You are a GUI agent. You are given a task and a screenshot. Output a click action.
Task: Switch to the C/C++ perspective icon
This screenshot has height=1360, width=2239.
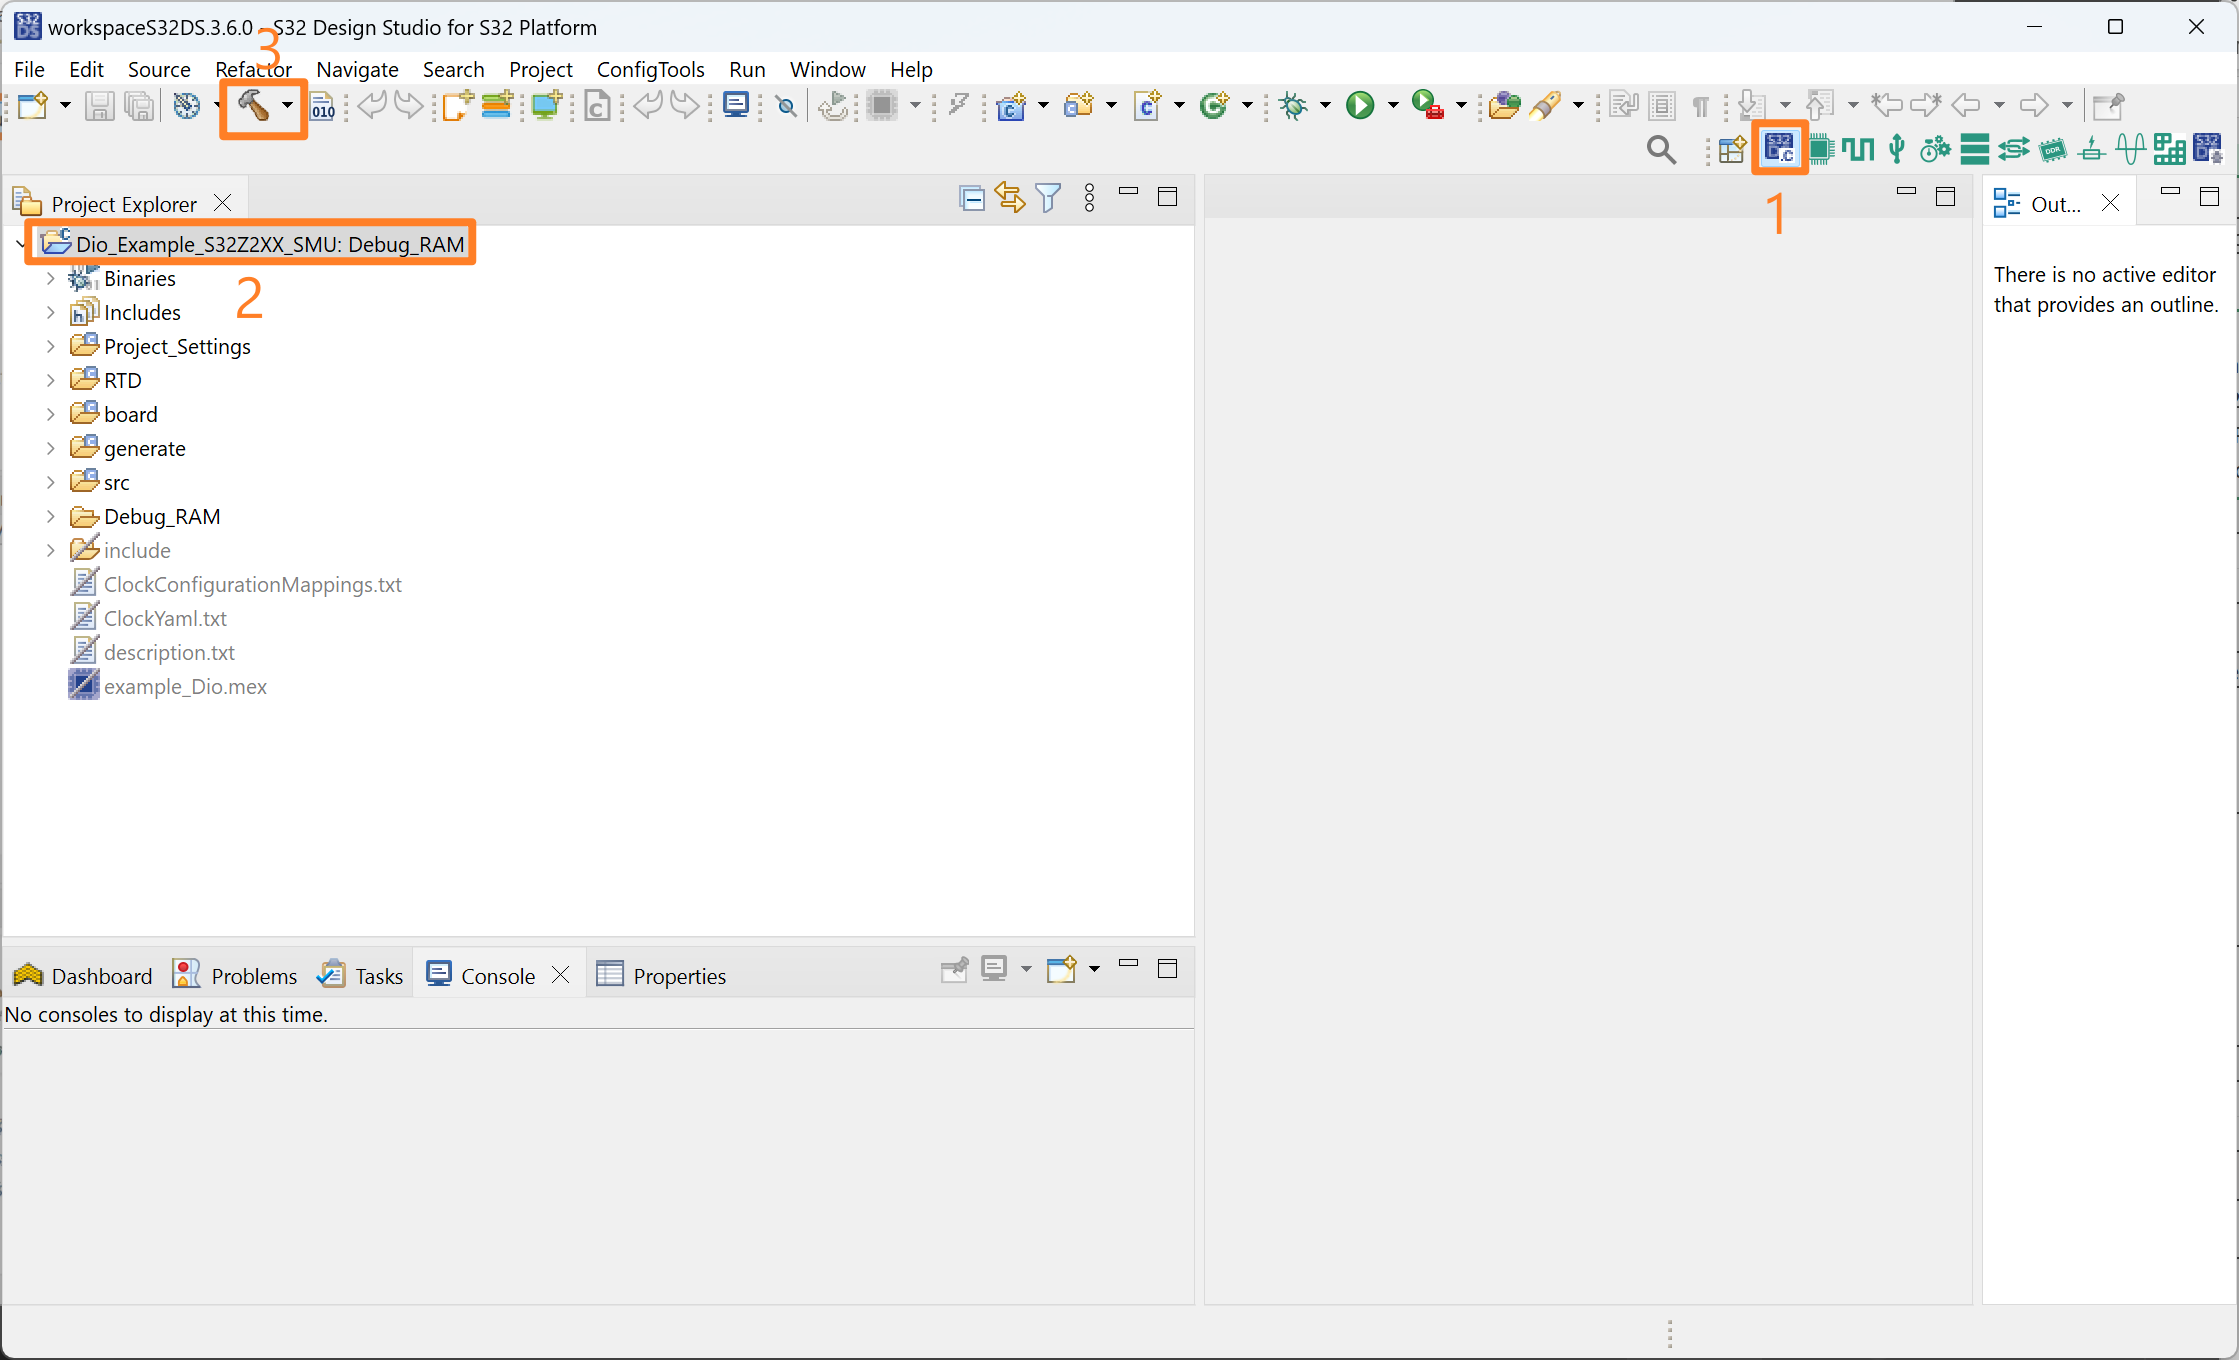click(x=1779, y=149)
